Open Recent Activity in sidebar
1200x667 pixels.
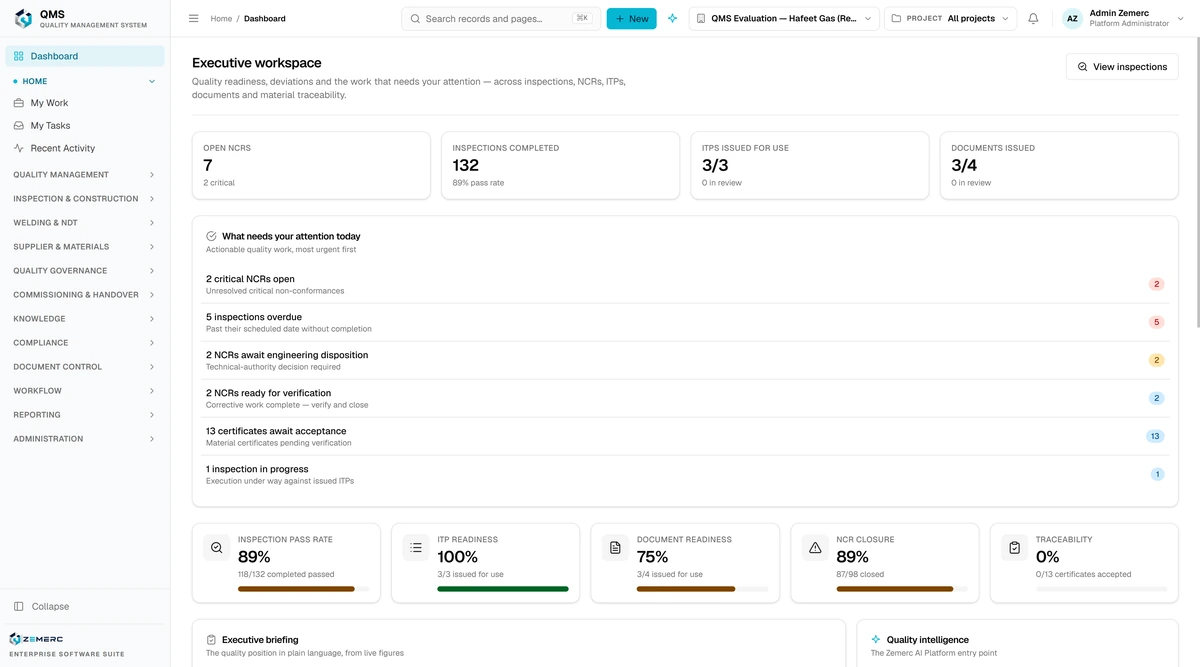tap(85, 148)
